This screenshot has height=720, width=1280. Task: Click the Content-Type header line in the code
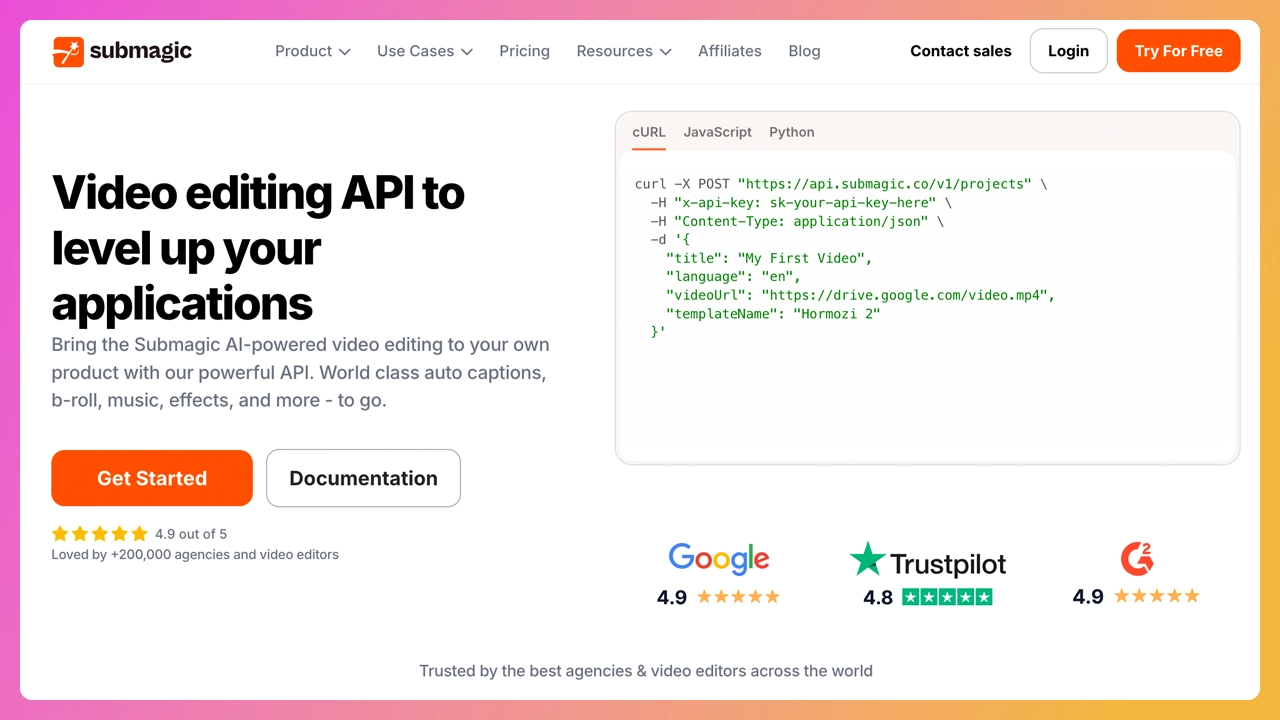(x=797, y=221)
